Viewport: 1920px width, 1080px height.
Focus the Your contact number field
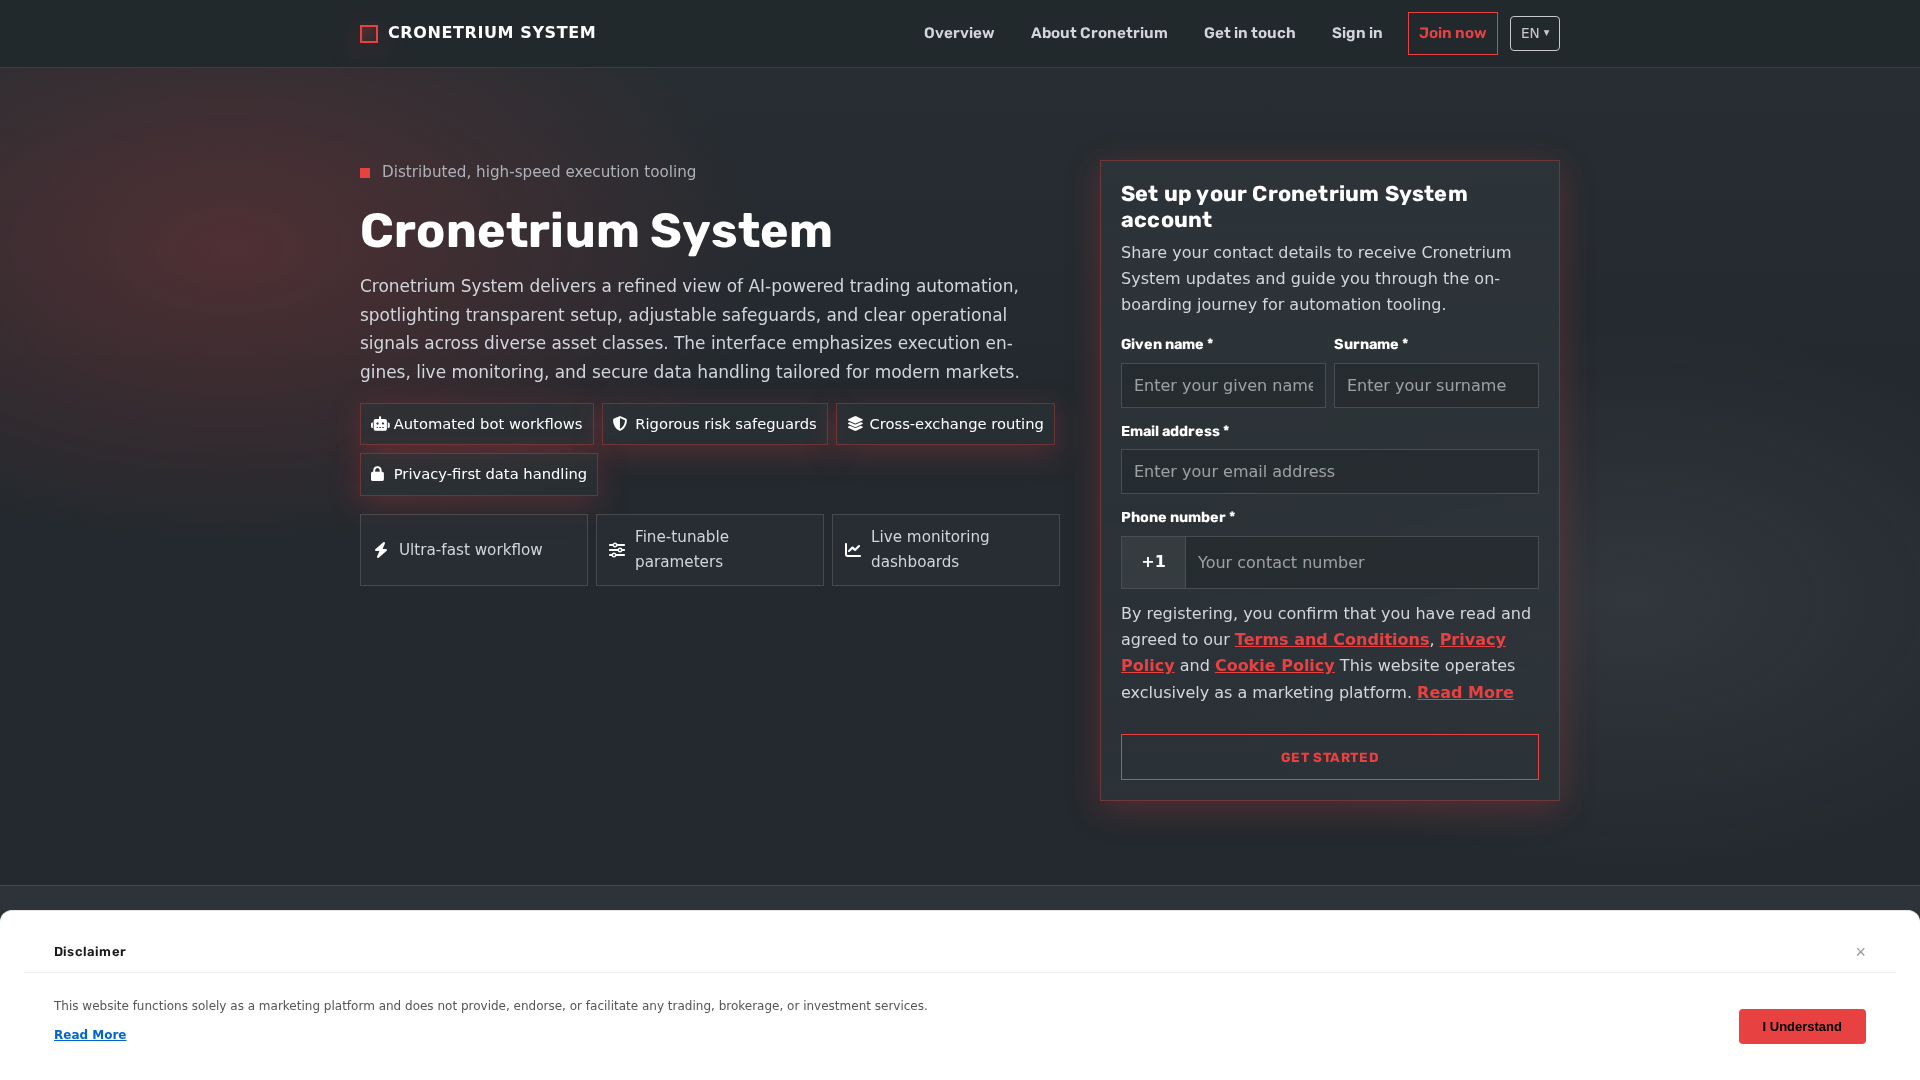[1362, 562]
